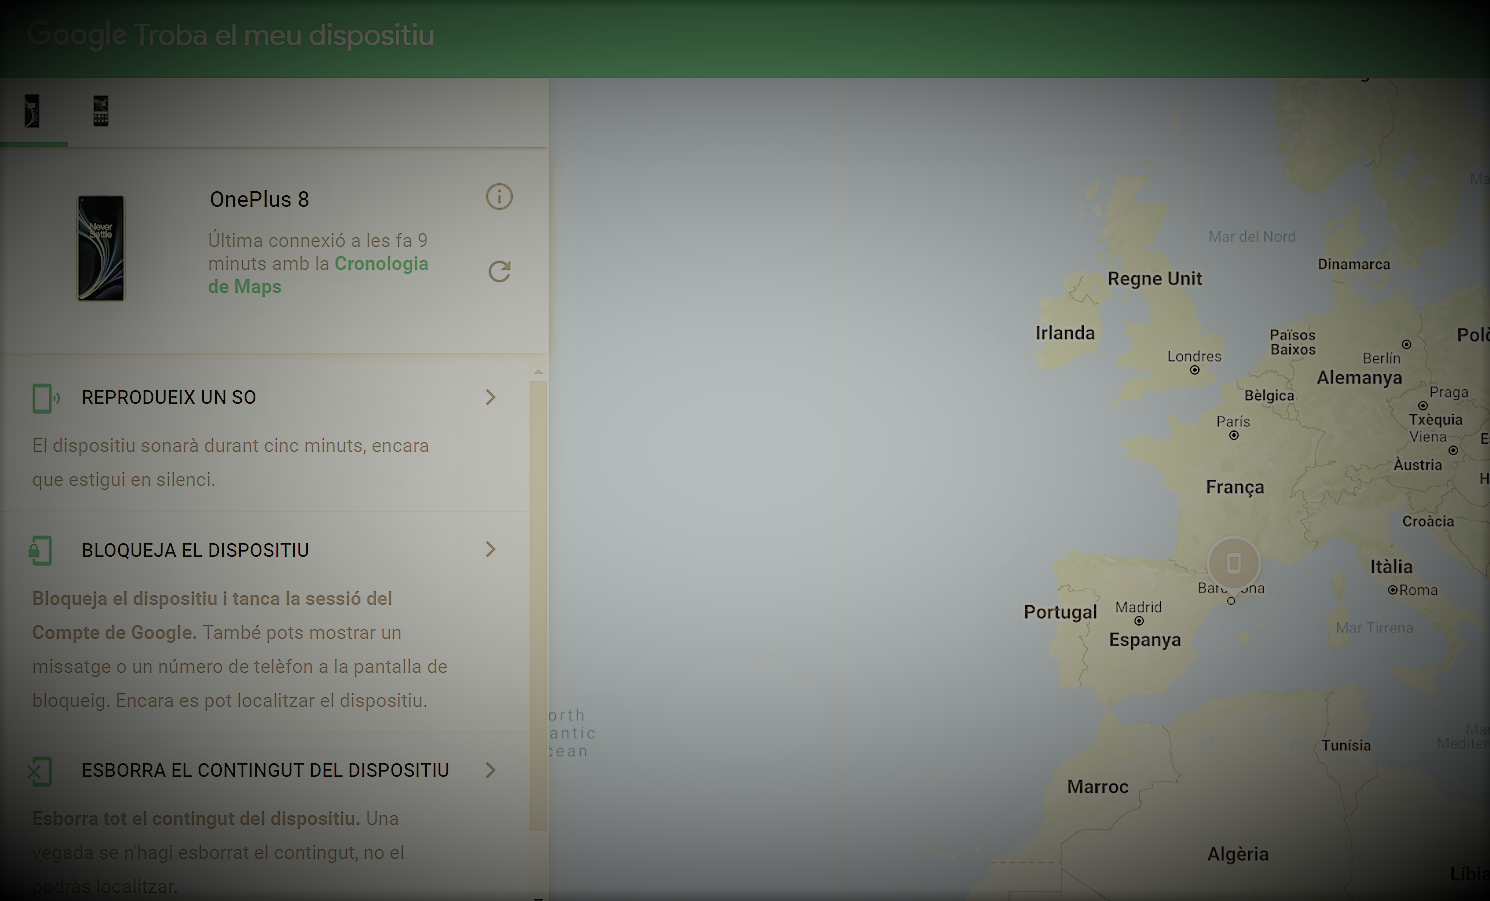Click Regne Unit label on map

(1154, 279)
